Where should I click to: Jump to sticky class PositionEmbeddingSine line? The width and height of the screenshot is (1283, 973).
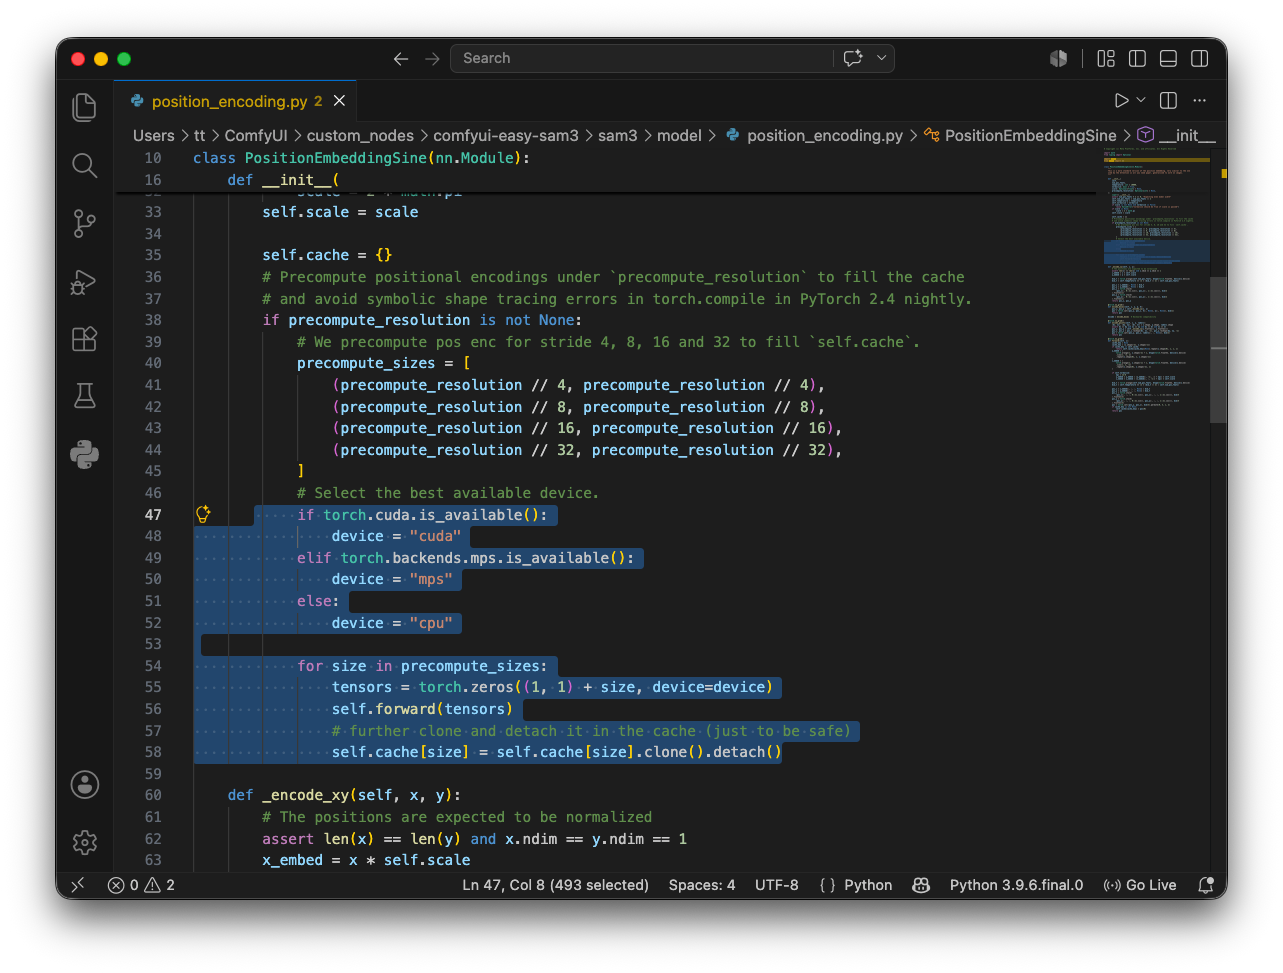pos(361,158)
